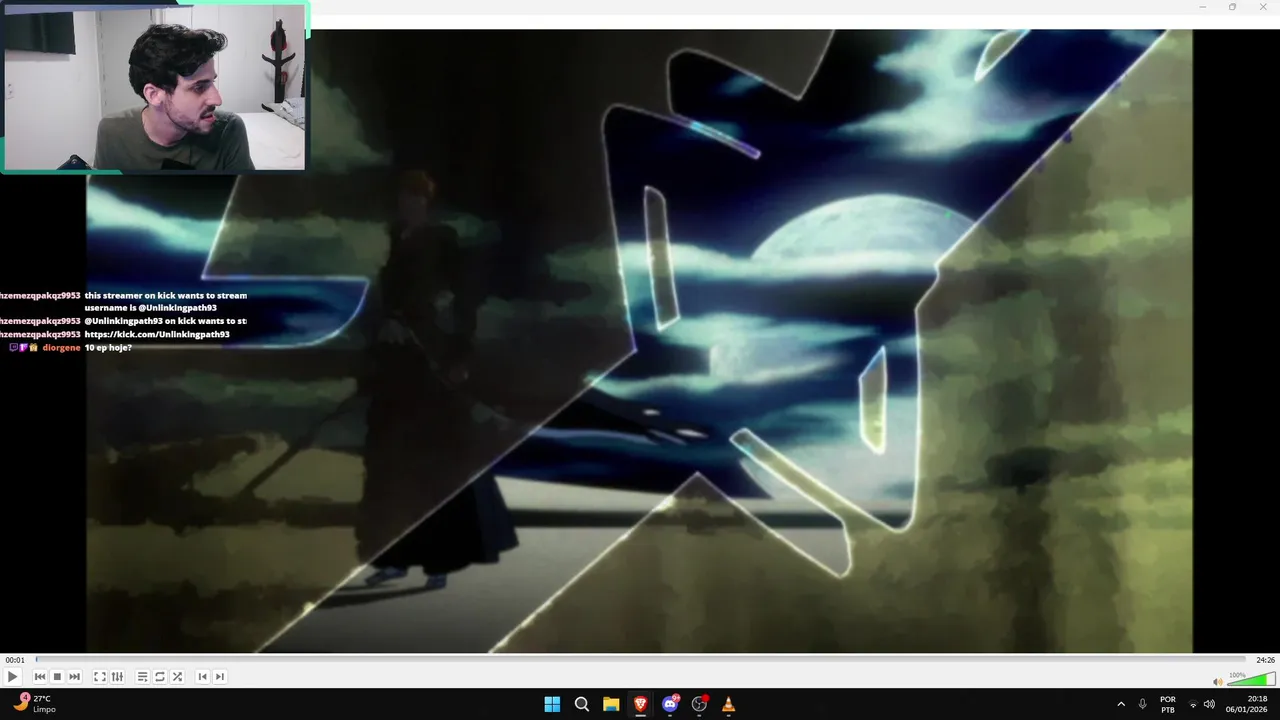Open network settings from tray
Viewport: 1280px width, 720px height.
pos(1193,705)
